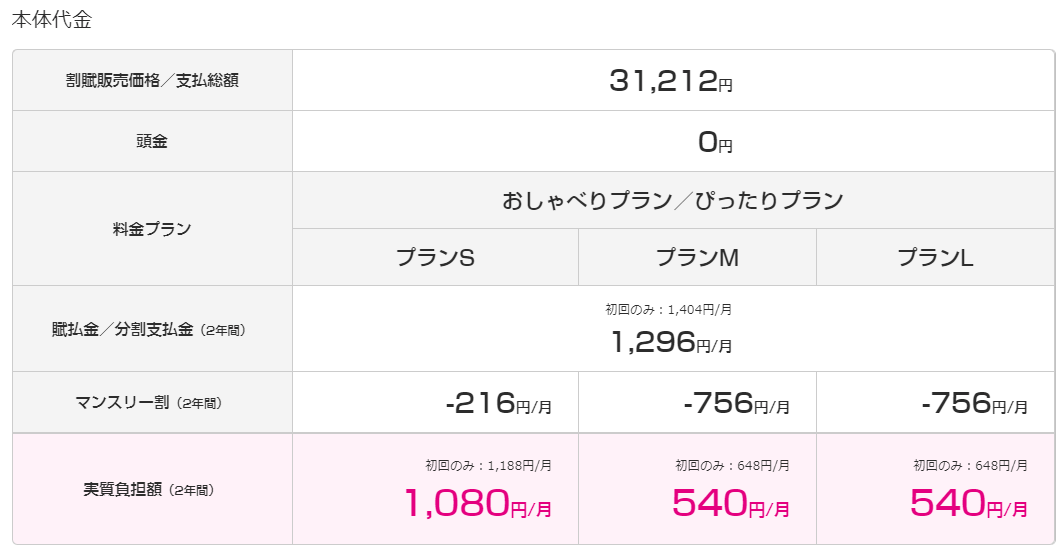Click the 初回のみ：1,404円/月 note
This screenshot has height=549, width=1063.
tap(668, 310)
